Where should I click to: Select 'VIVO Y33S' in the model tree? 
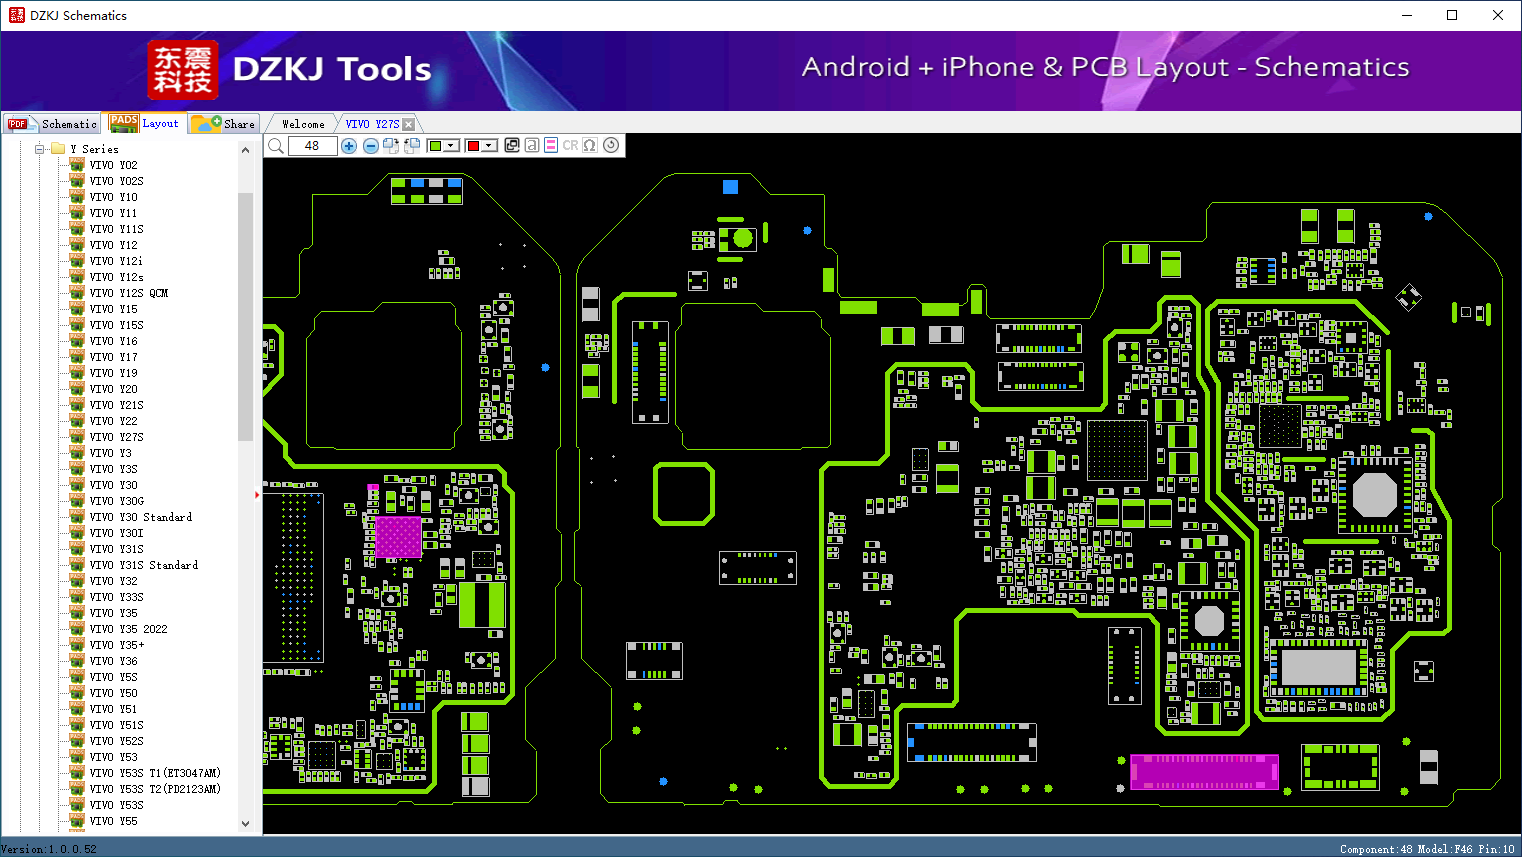pos(117,597)
